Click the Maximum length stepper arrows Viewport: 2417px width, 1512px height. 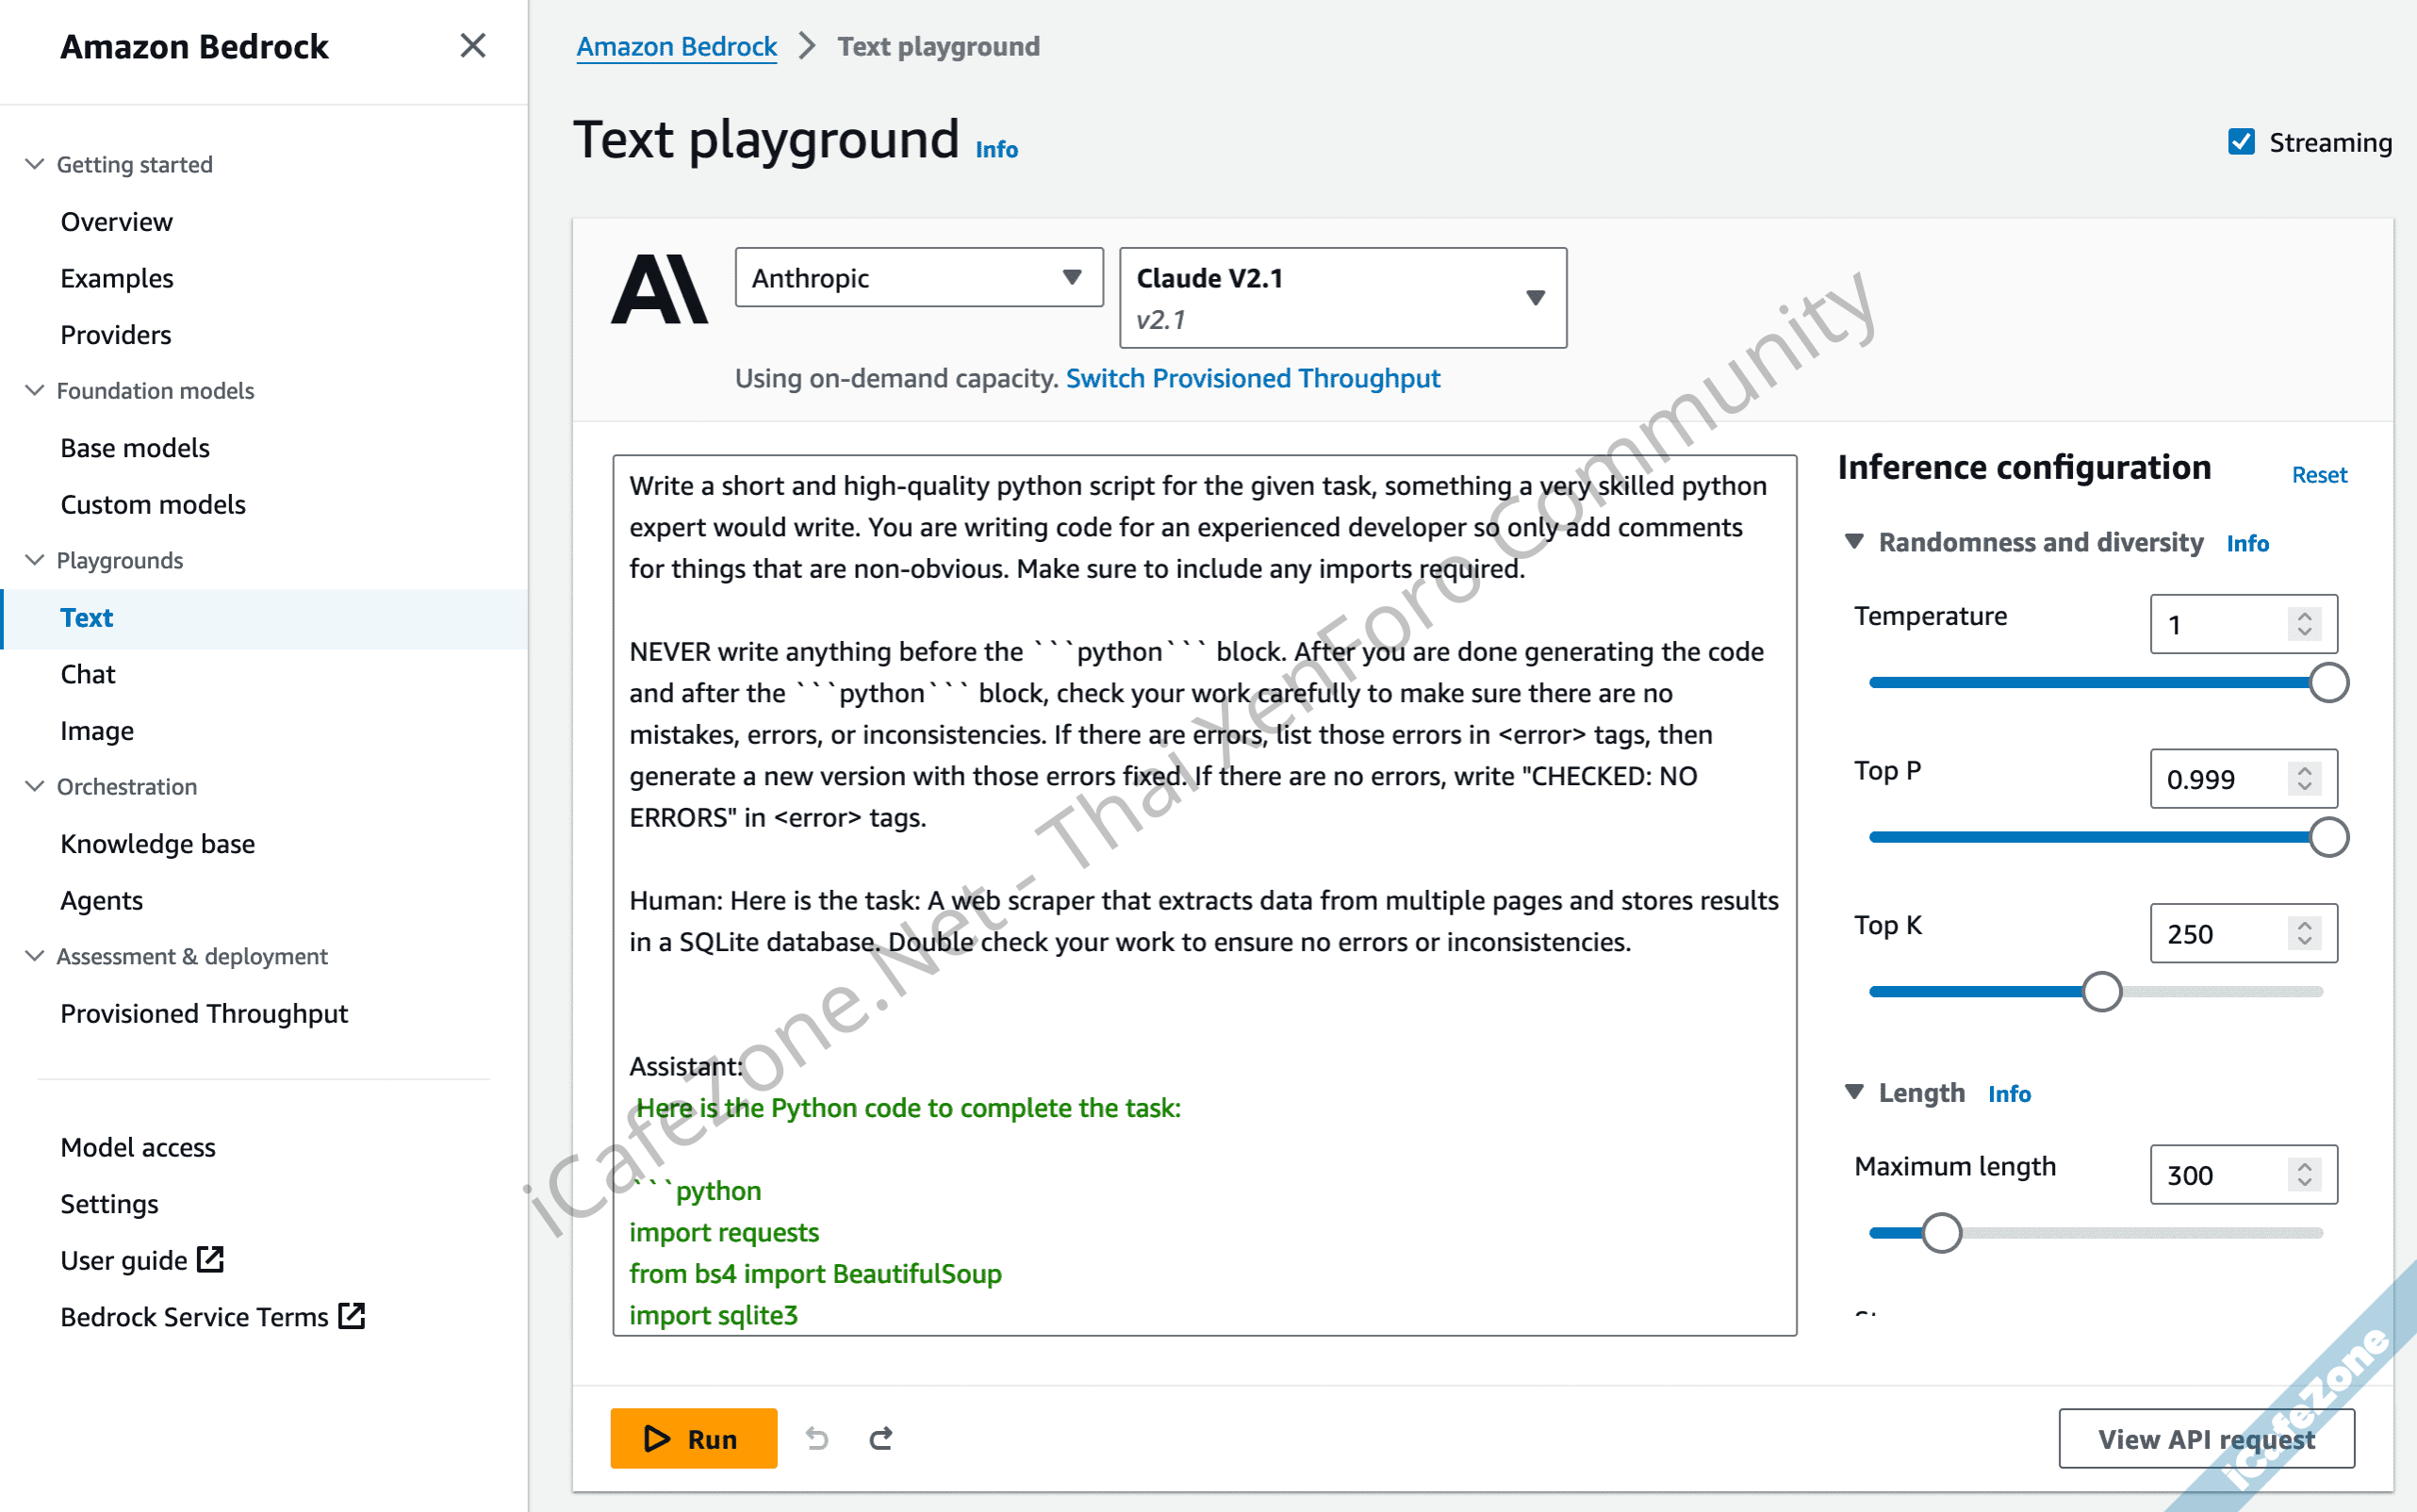2304,1174
